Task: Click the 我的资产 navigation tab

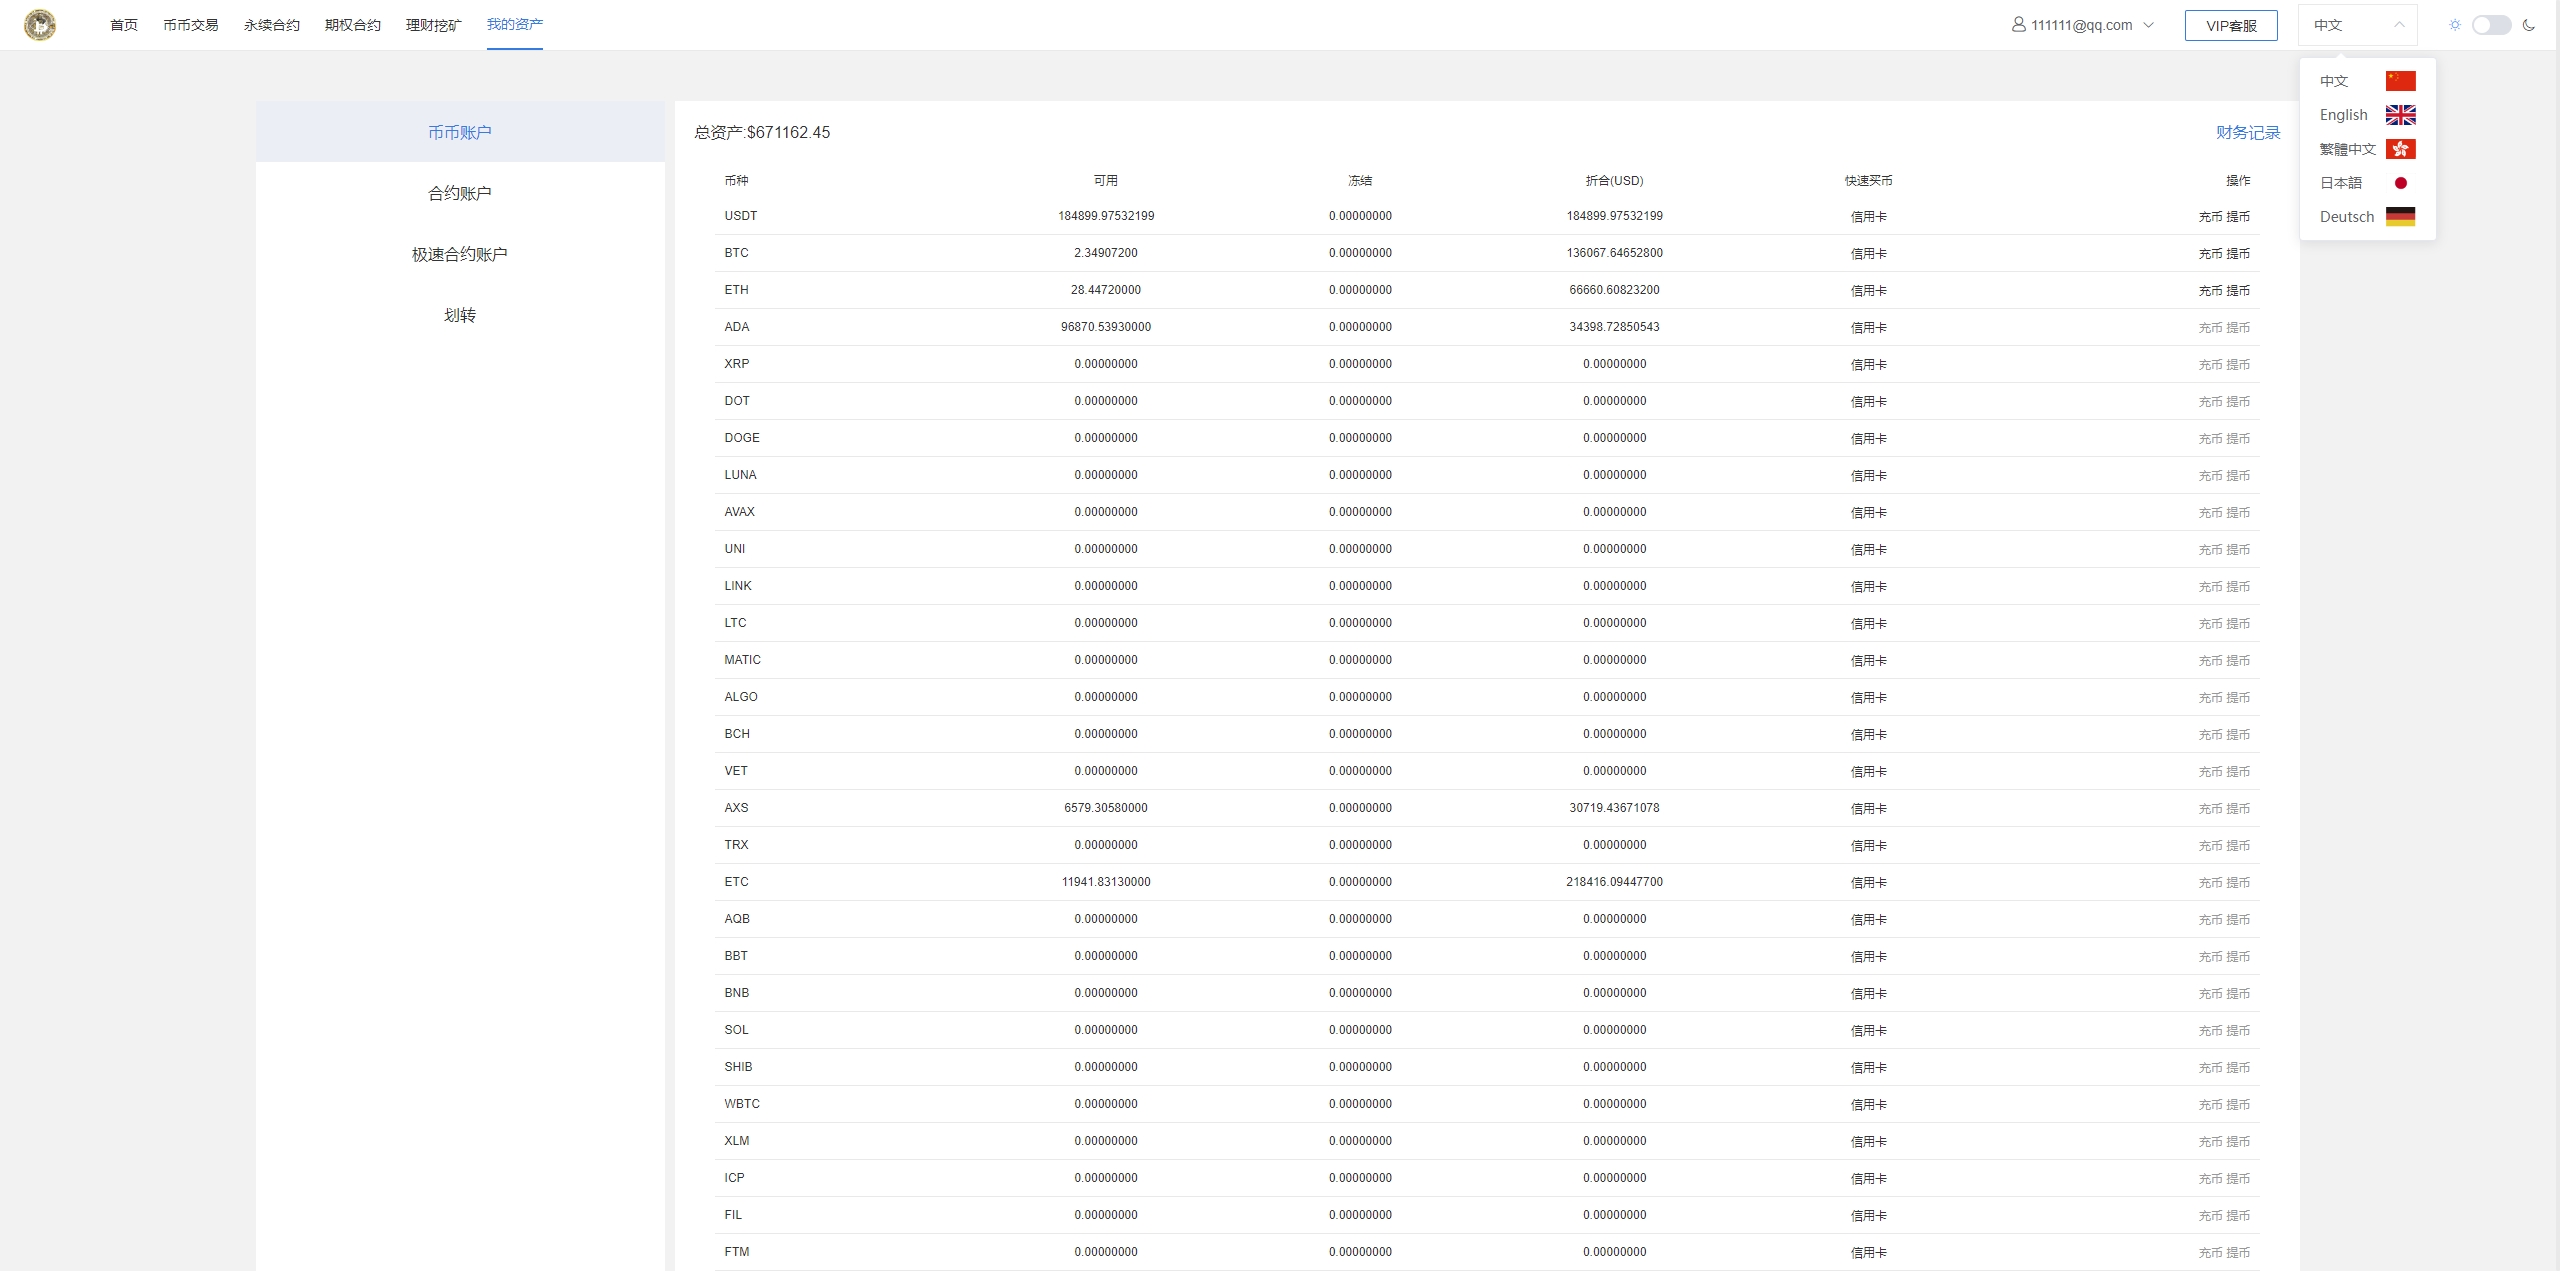Action: [514, 25]
